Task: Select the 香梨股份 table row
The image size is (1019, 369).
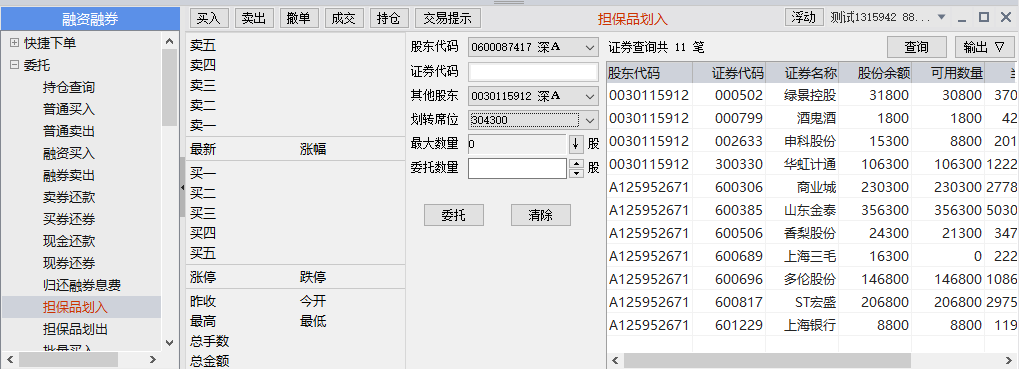Action: 812,233
